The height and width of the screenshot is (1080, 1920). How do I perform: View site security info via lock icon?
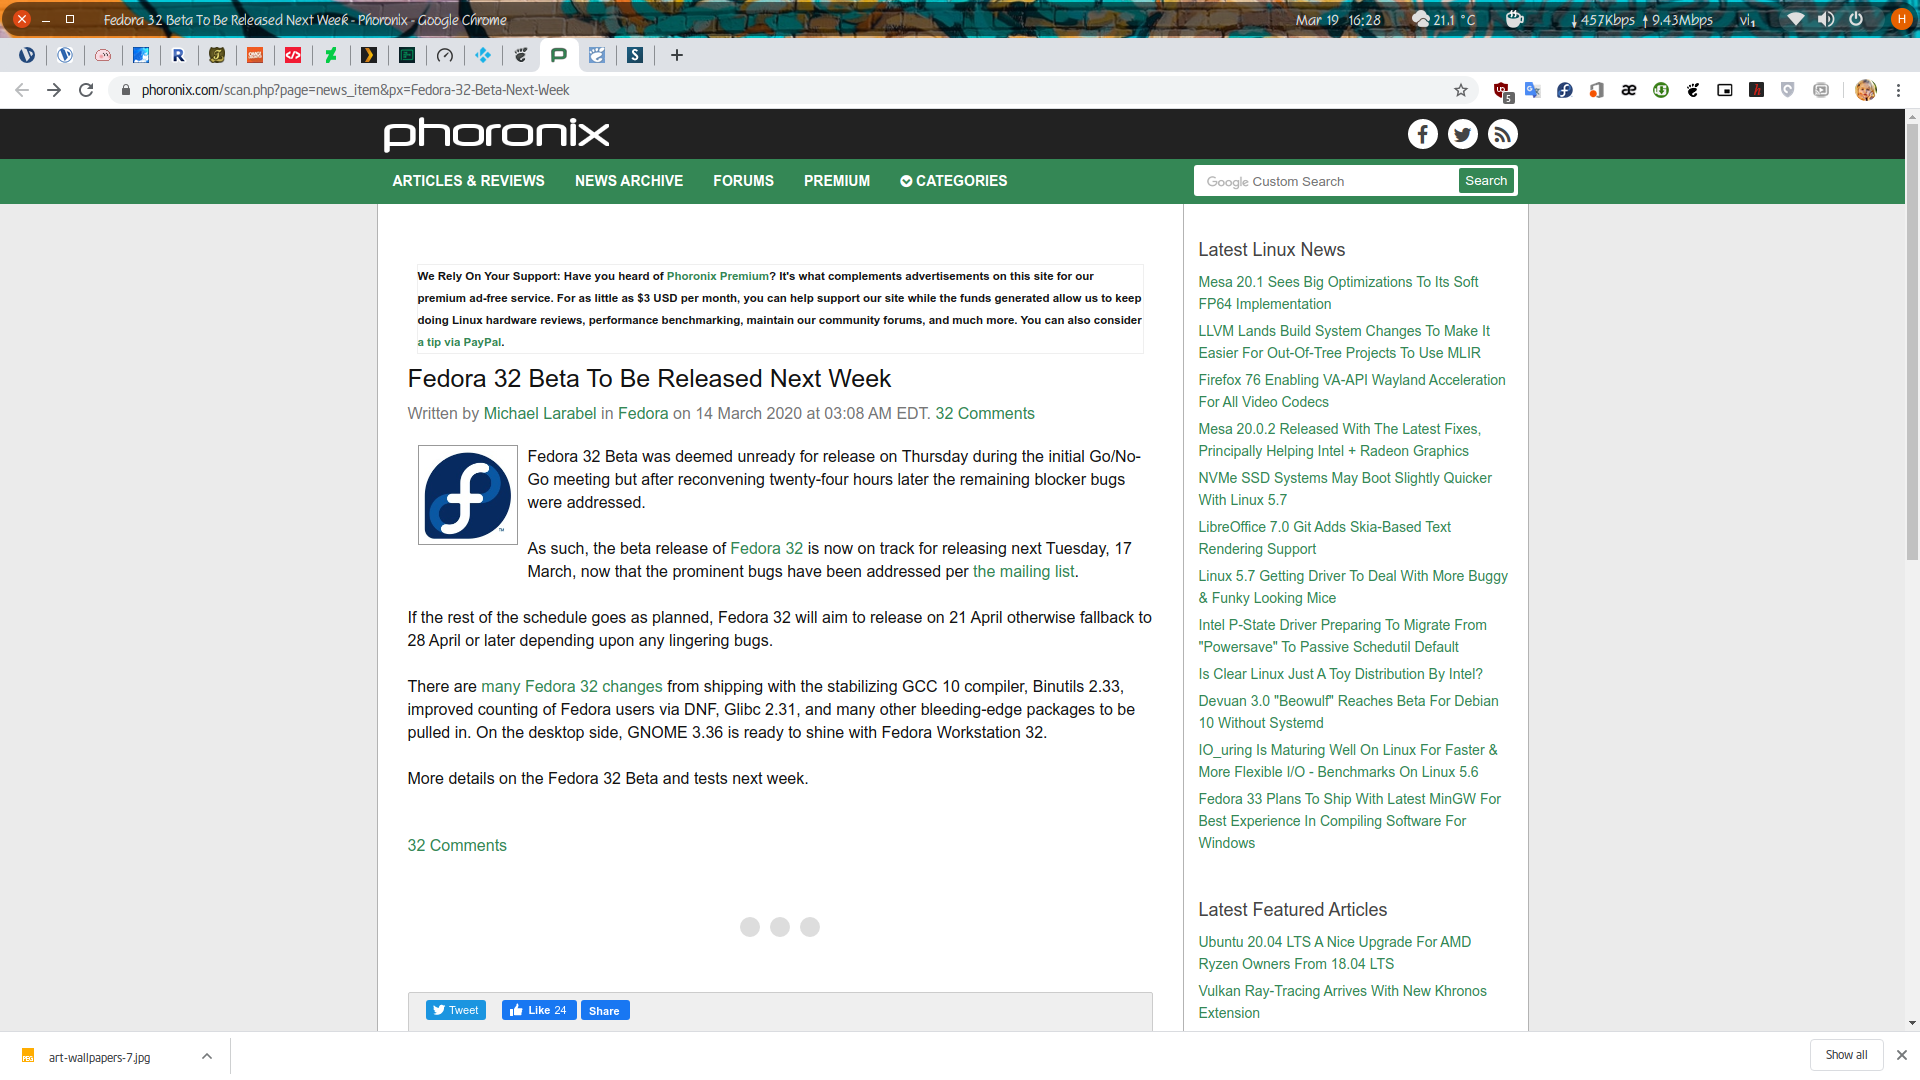(125, 90)
